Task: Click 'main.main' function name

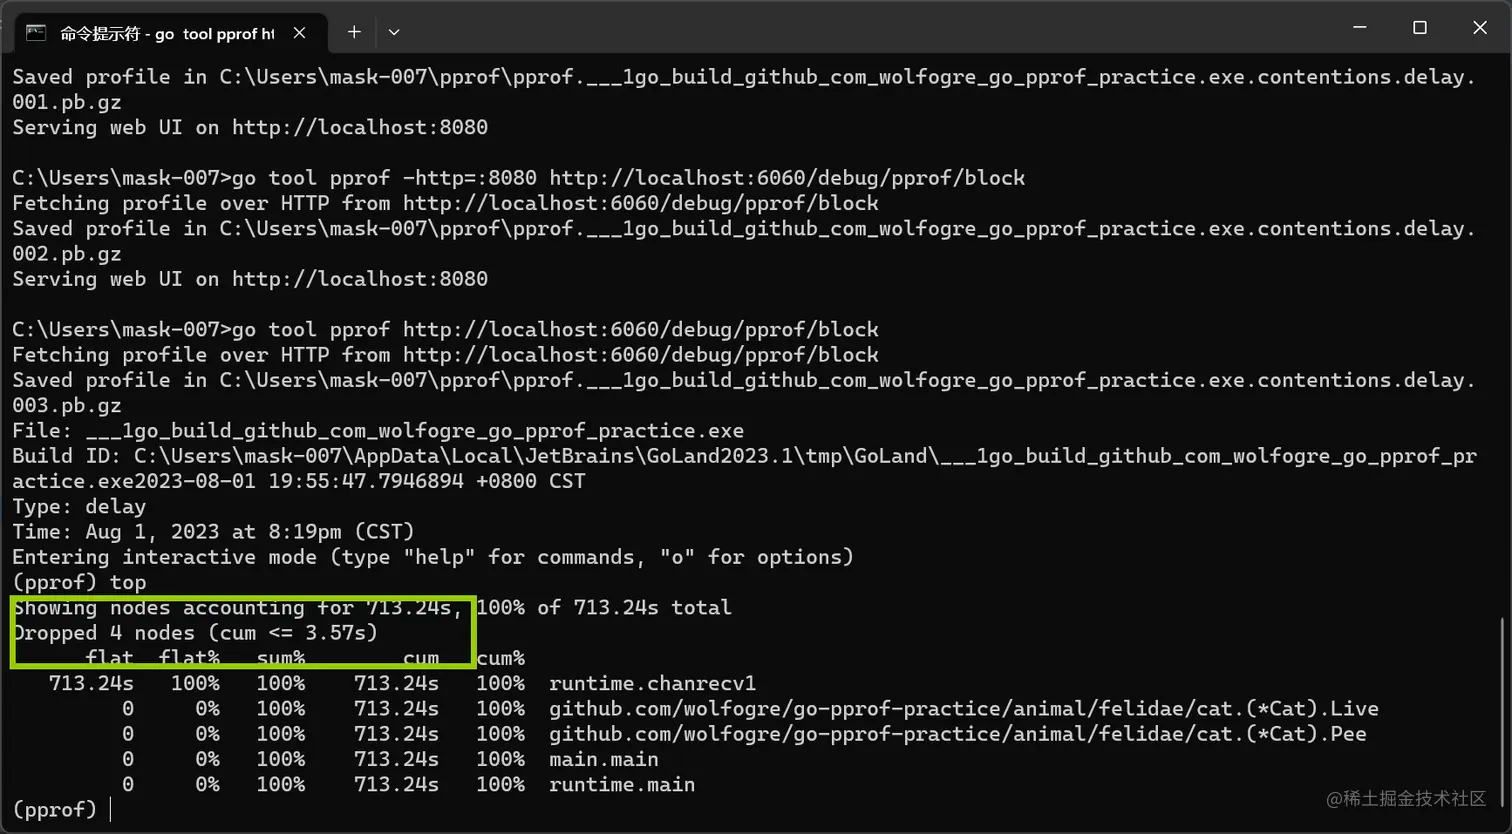Action: click(603, 759)
